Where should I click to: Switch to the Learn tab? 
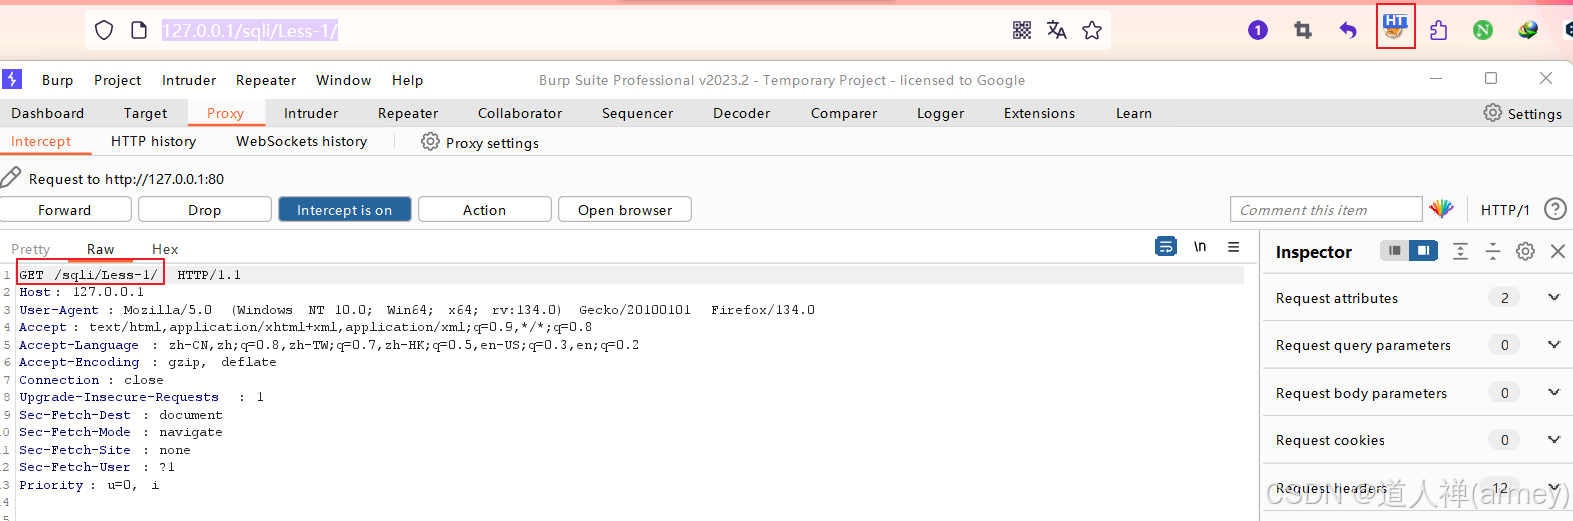coord(1134,113)
